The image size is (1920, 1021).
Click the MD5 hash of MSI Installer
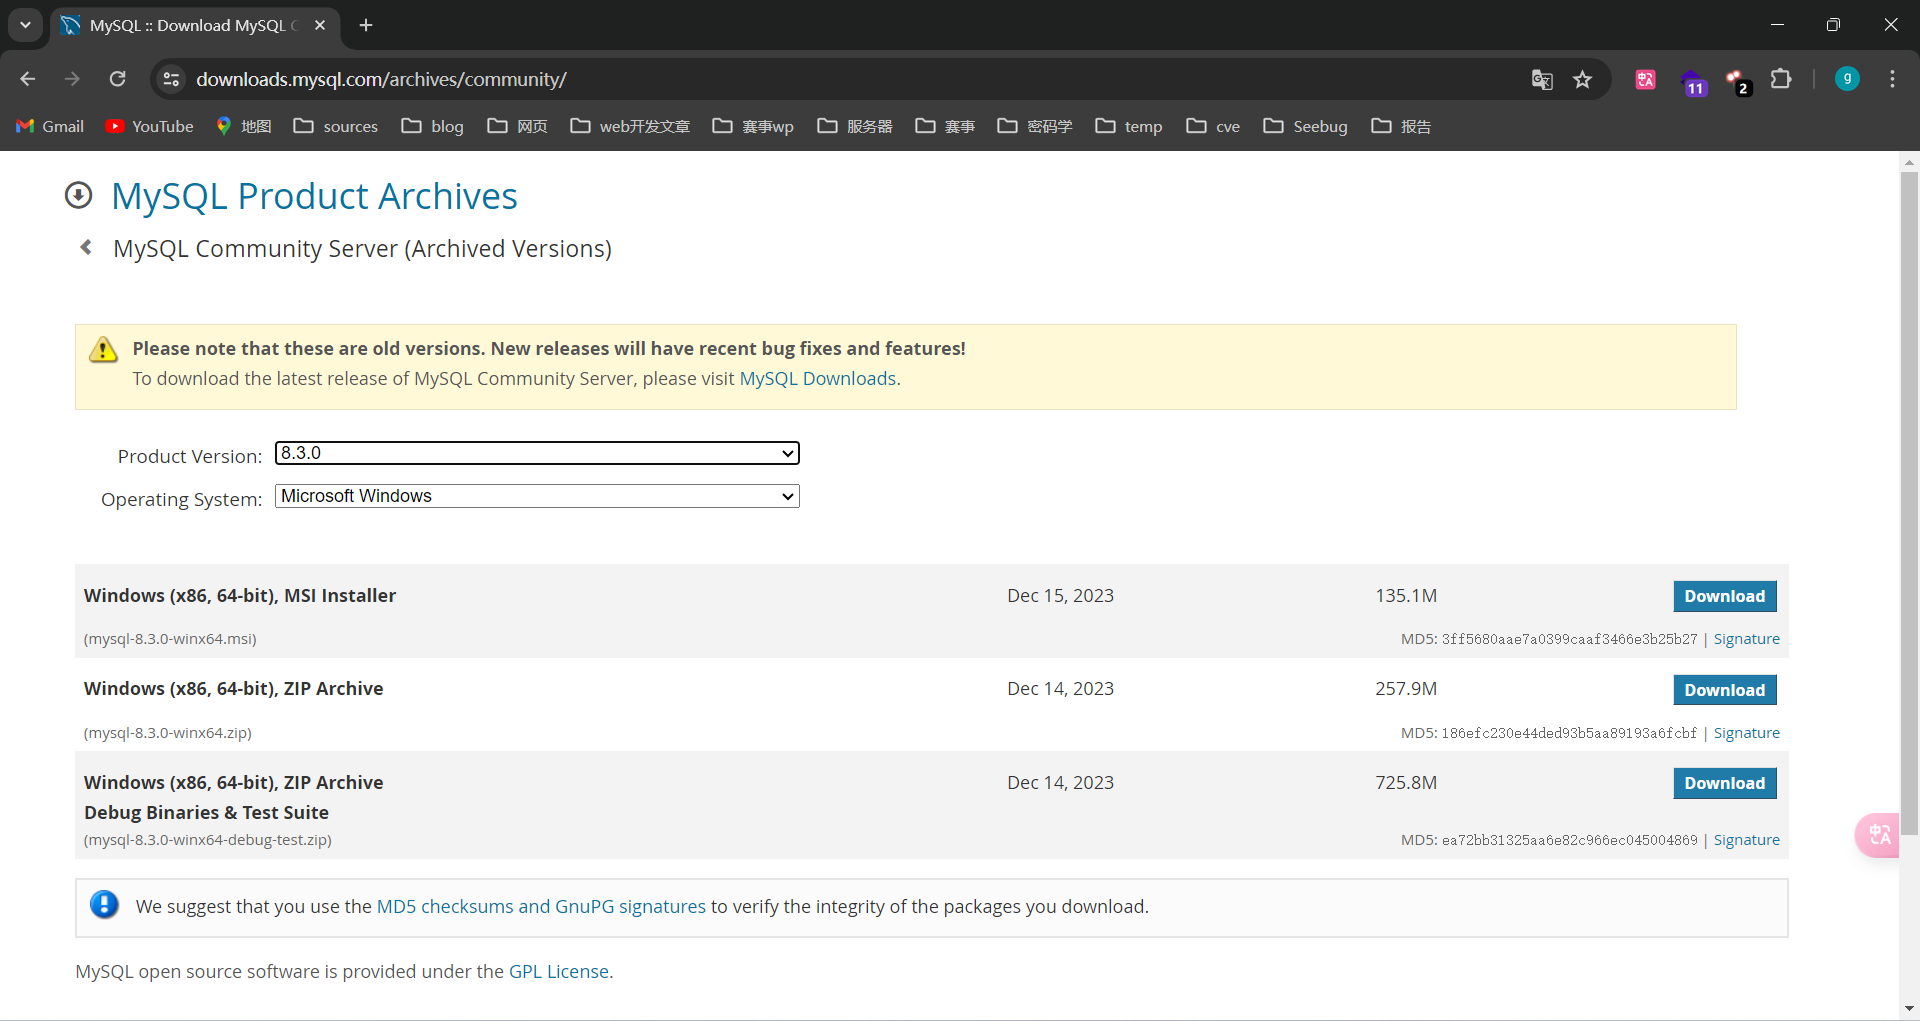tap(1569, 639)
